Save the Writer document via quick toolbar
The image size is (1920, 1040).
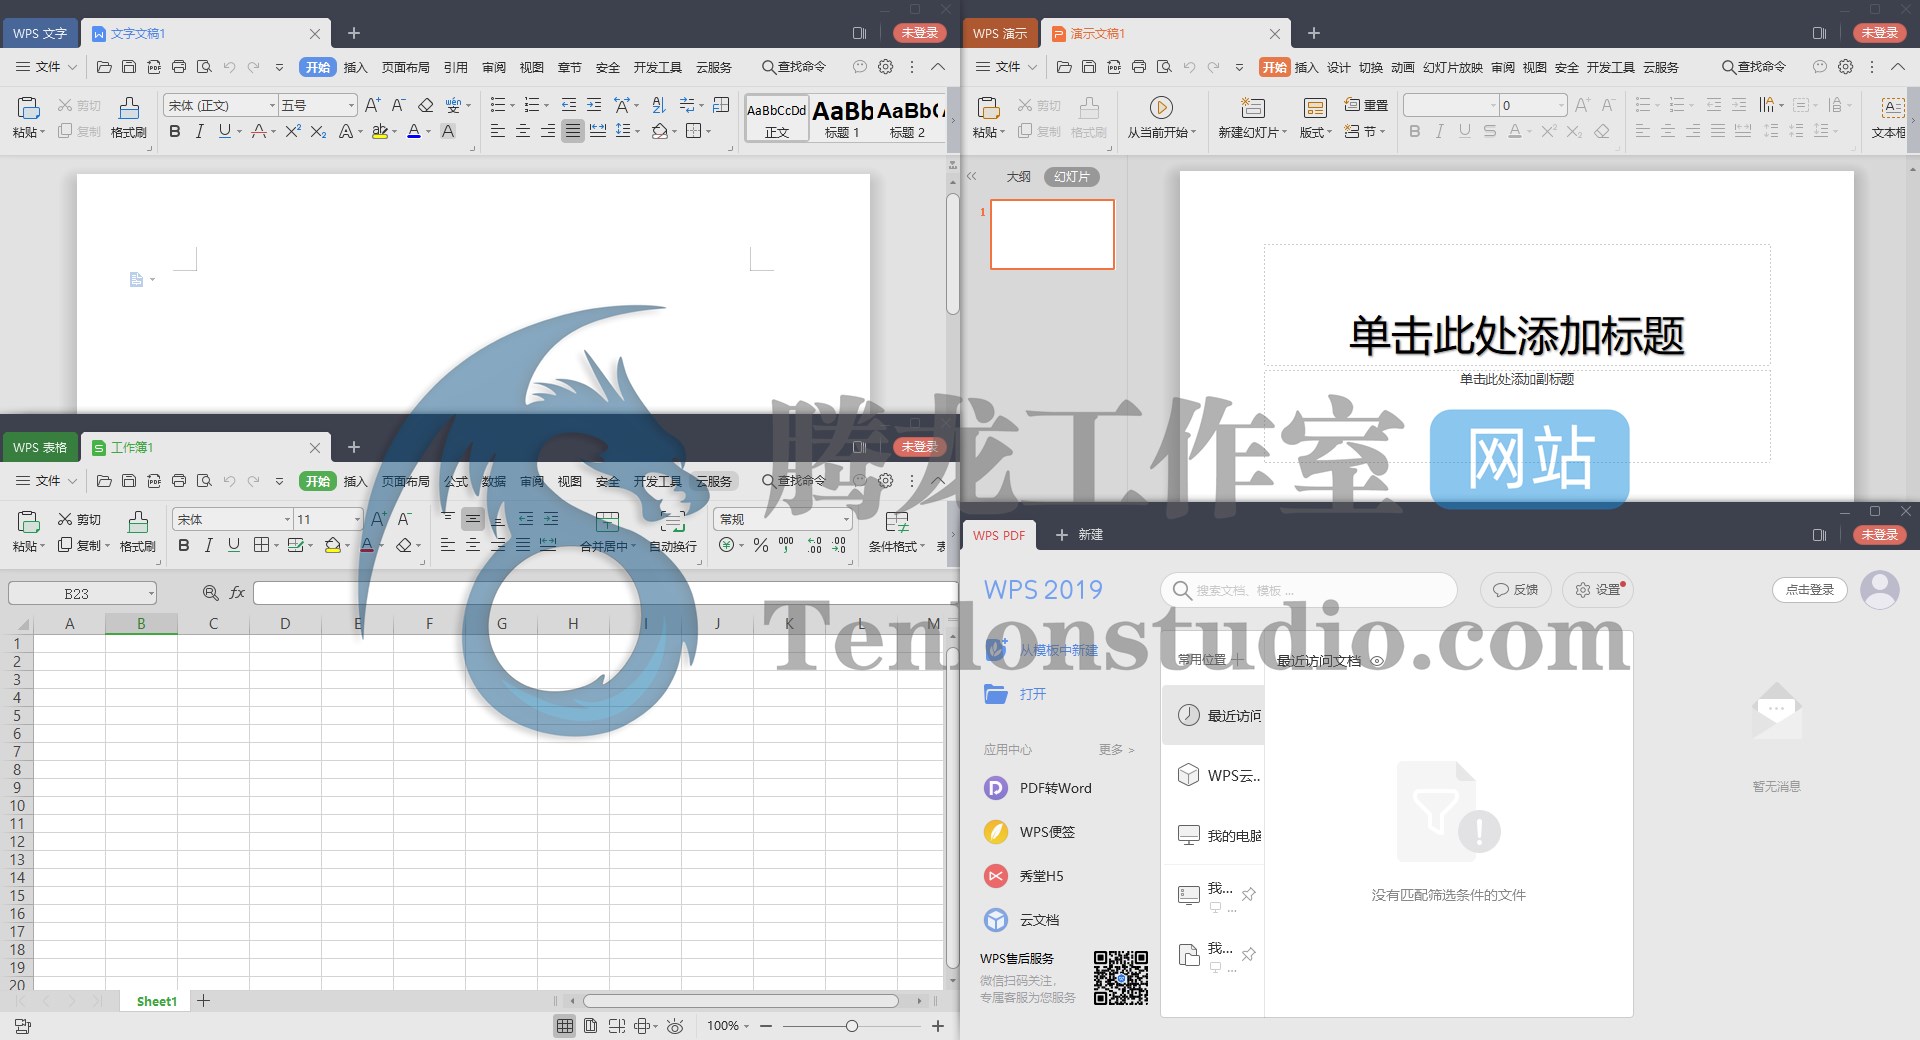point(129,67)
